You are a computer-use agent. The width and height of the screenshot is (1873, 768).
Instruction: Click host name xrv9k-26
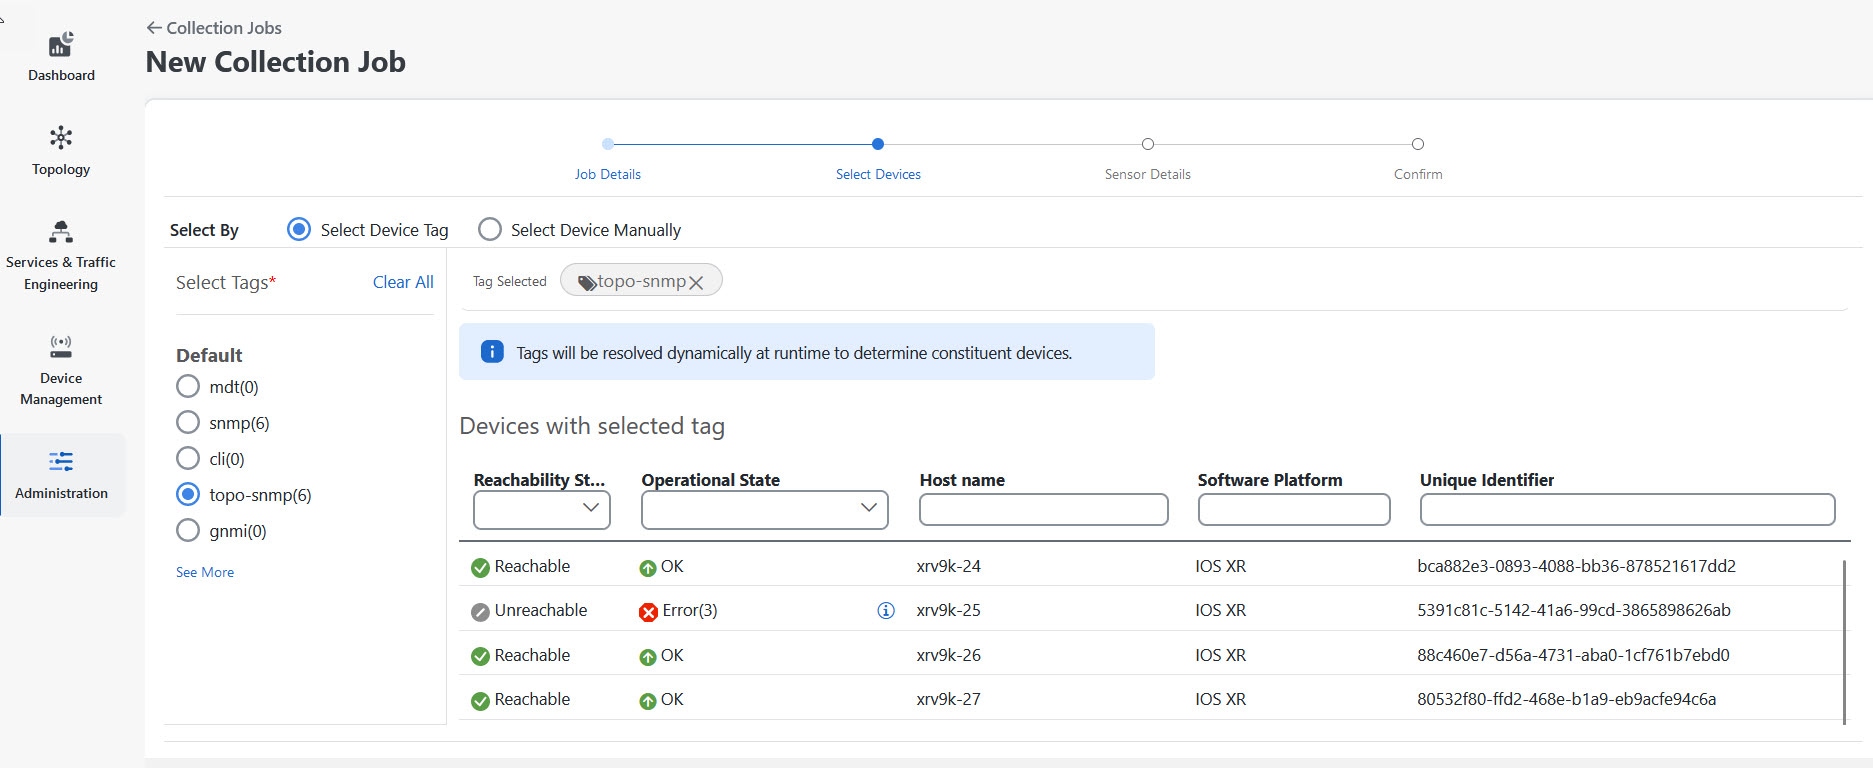pos(948,655)
